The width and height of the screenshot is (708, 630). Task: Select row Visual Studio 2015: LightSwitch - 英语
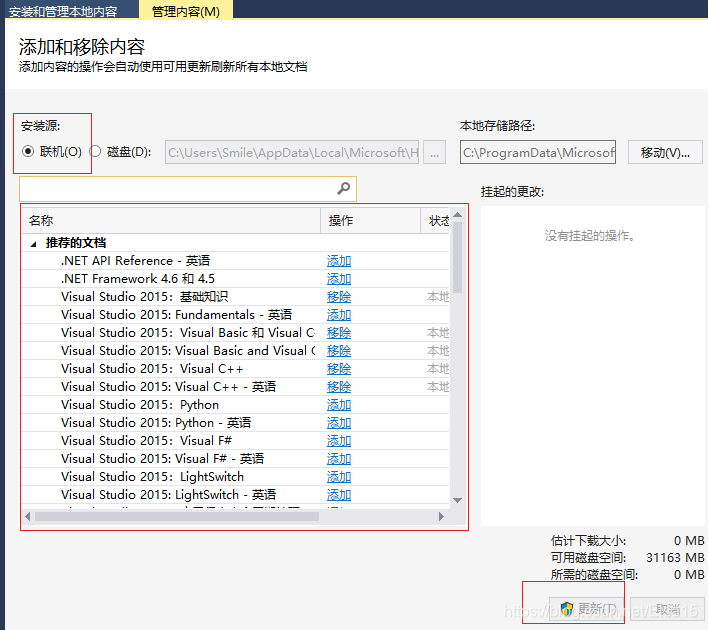235,495
